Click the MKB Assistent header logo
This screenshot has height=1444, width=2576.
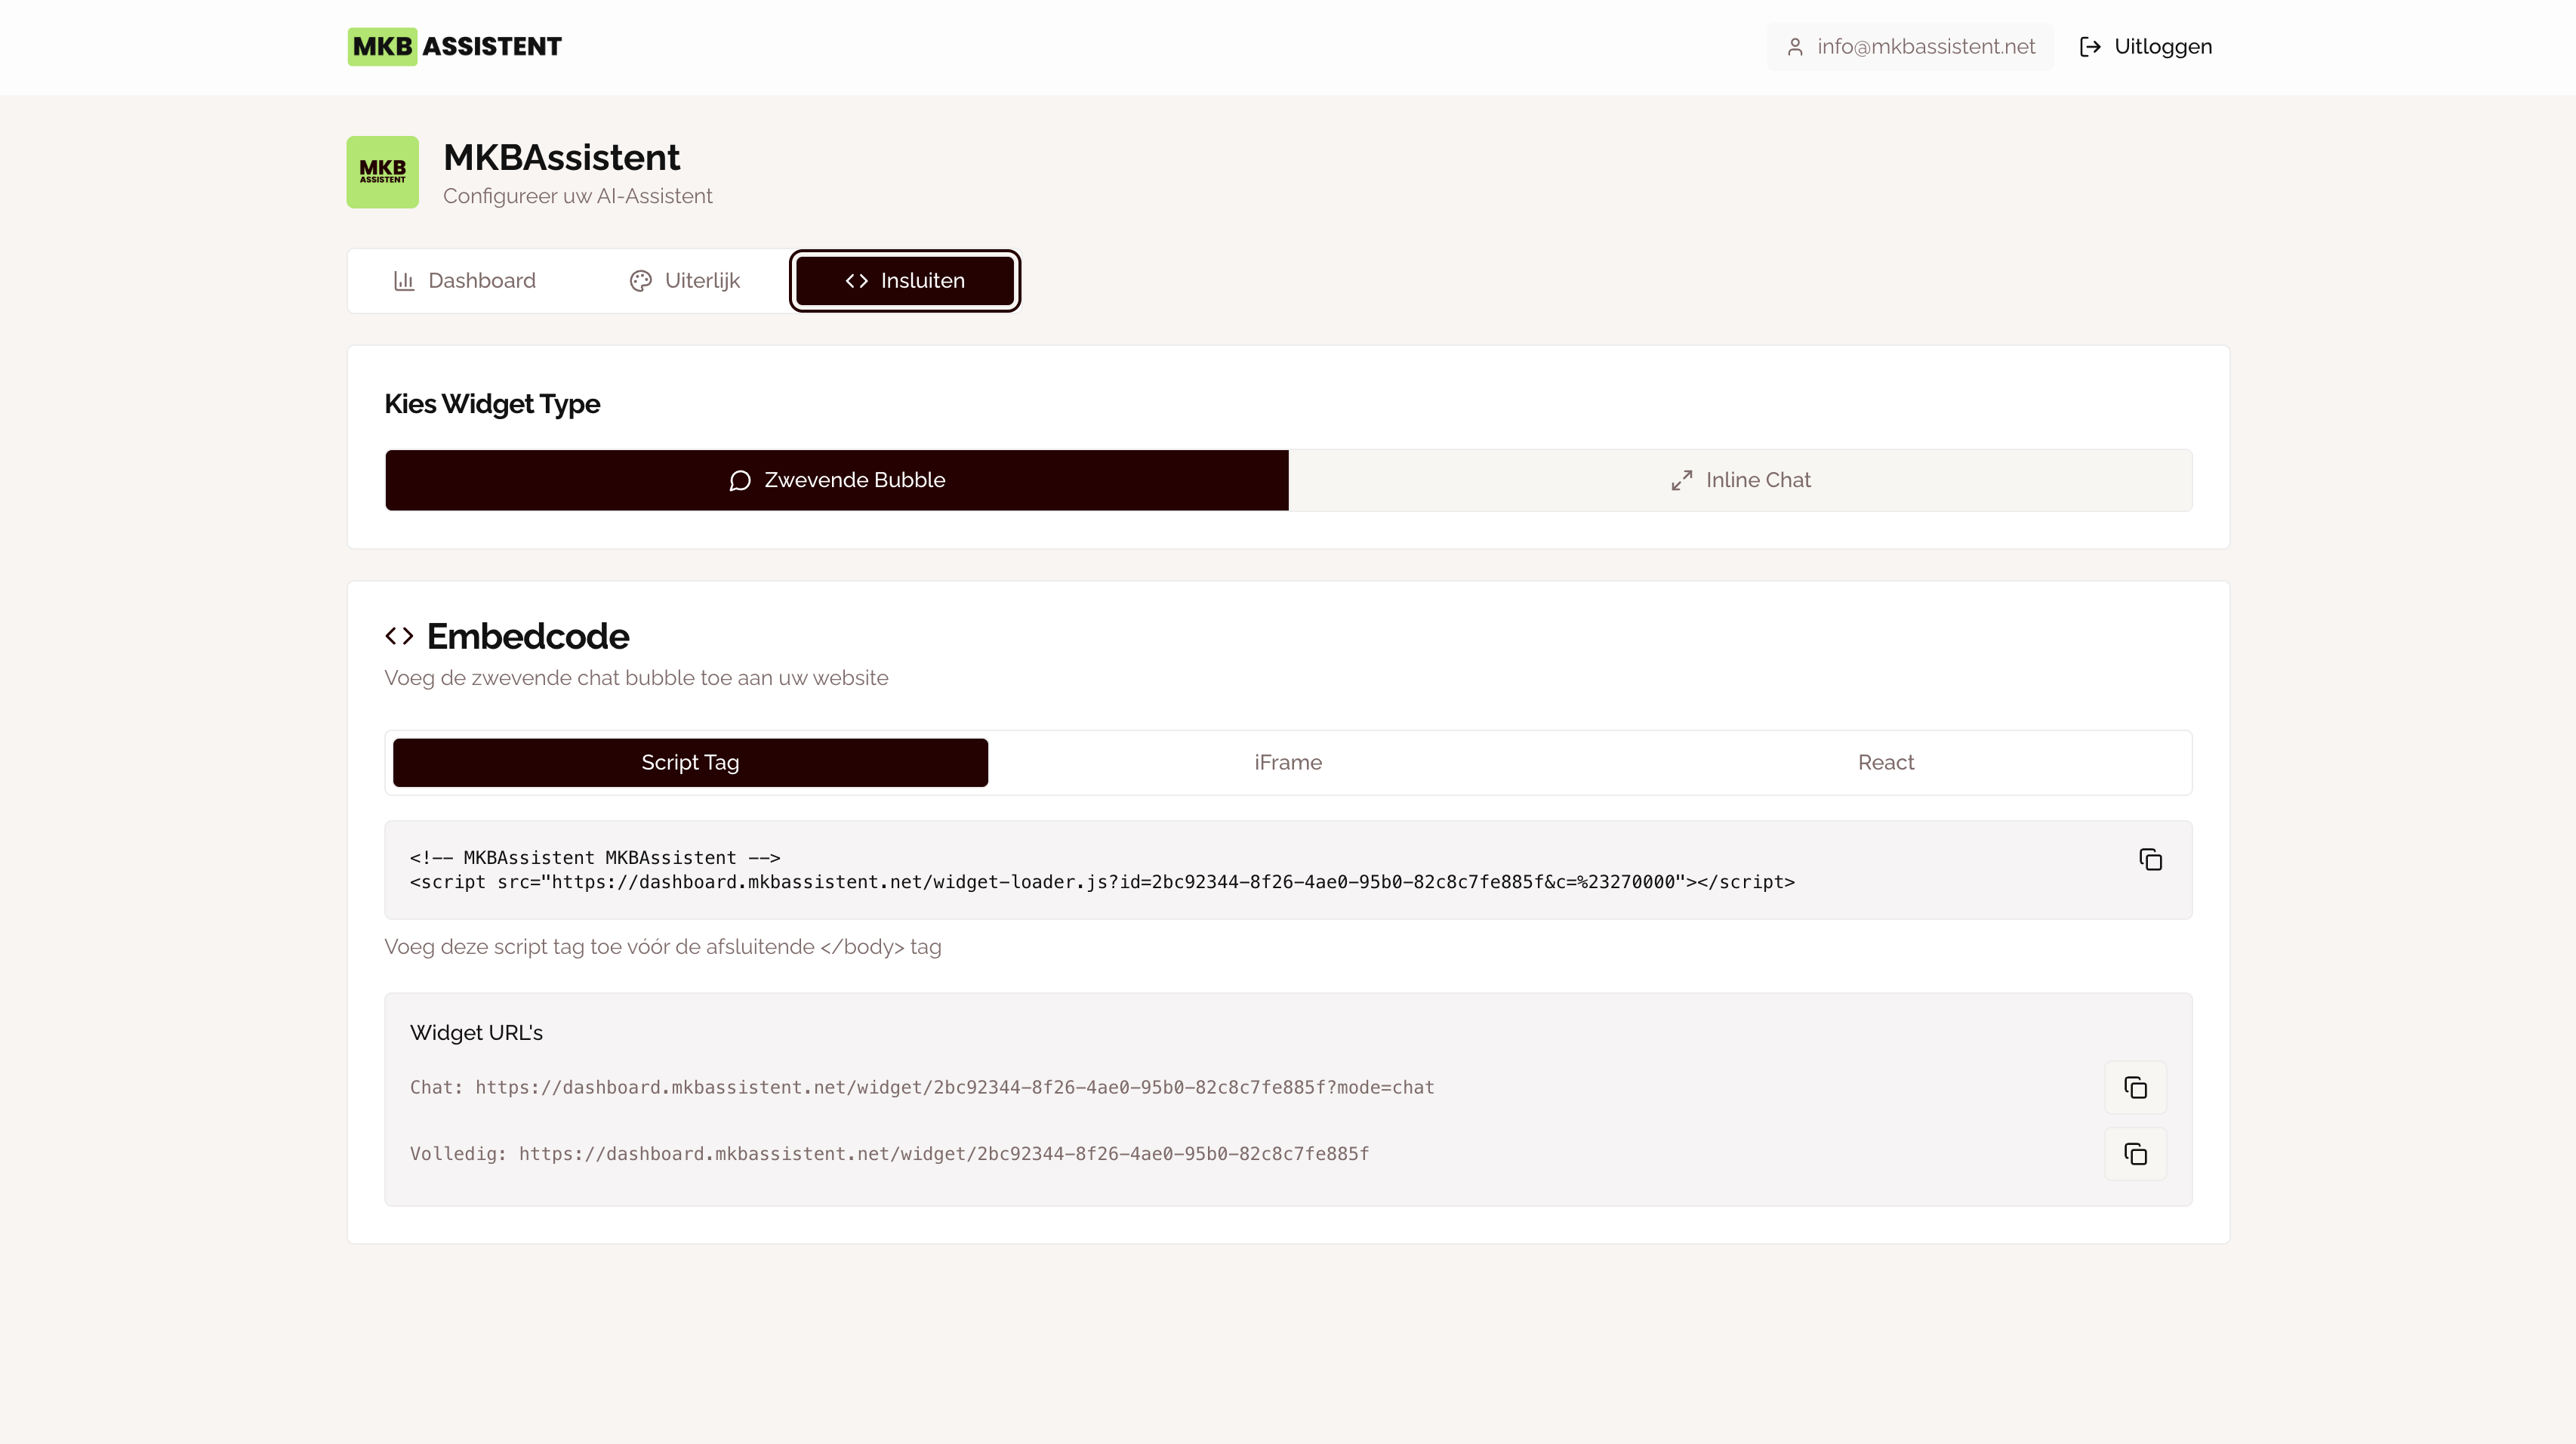pos(454,47)
